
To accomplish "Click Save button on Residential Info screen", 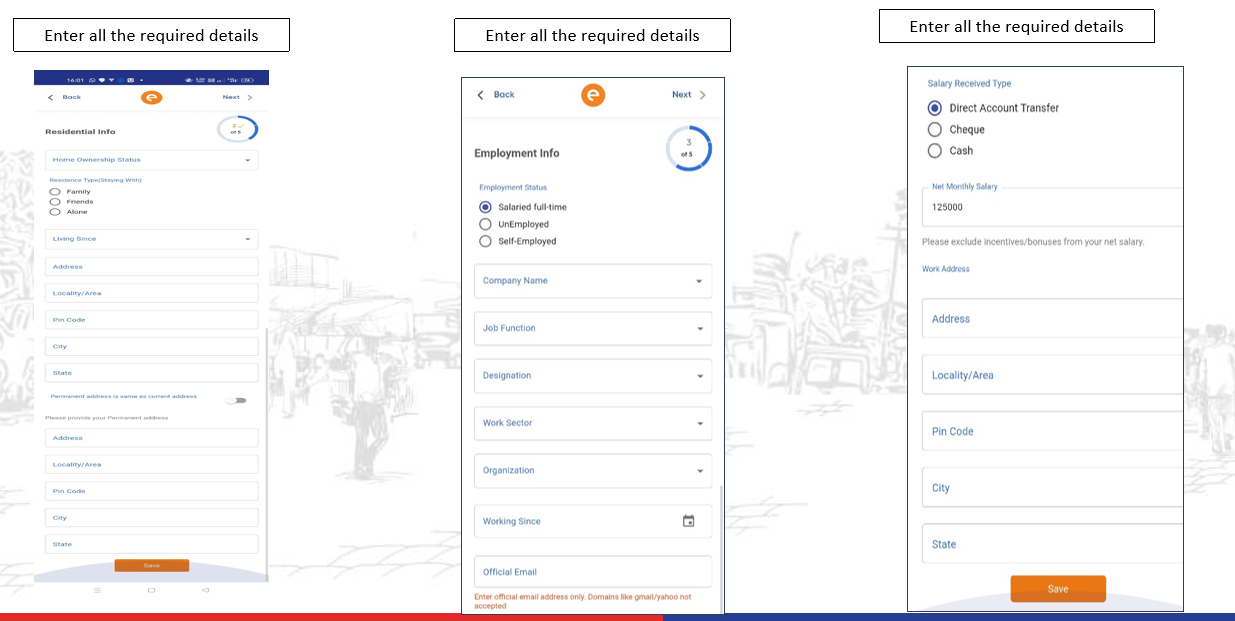I will [152, 566].
